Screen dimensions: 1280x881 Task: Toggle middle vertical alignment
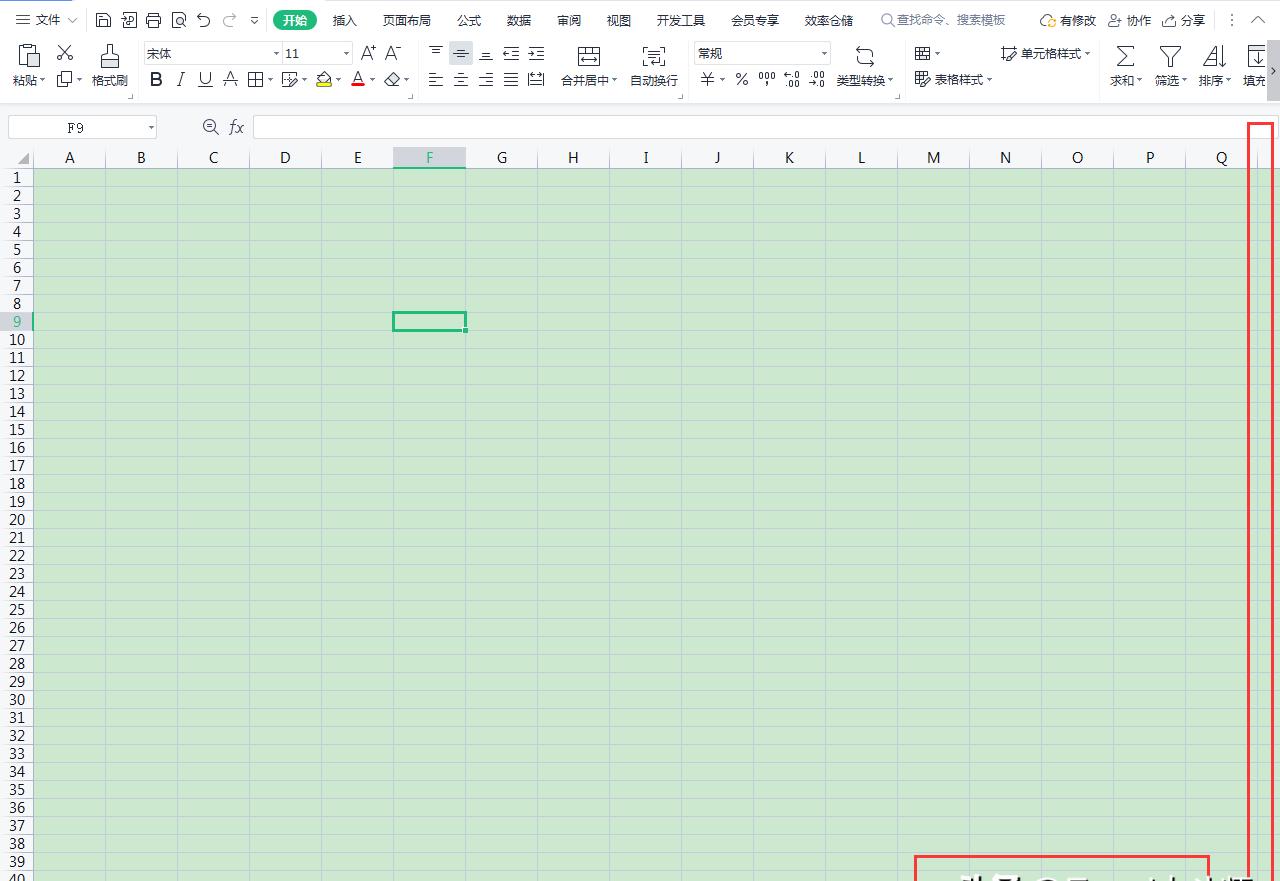pyautogui.click(x=461, y=53)
